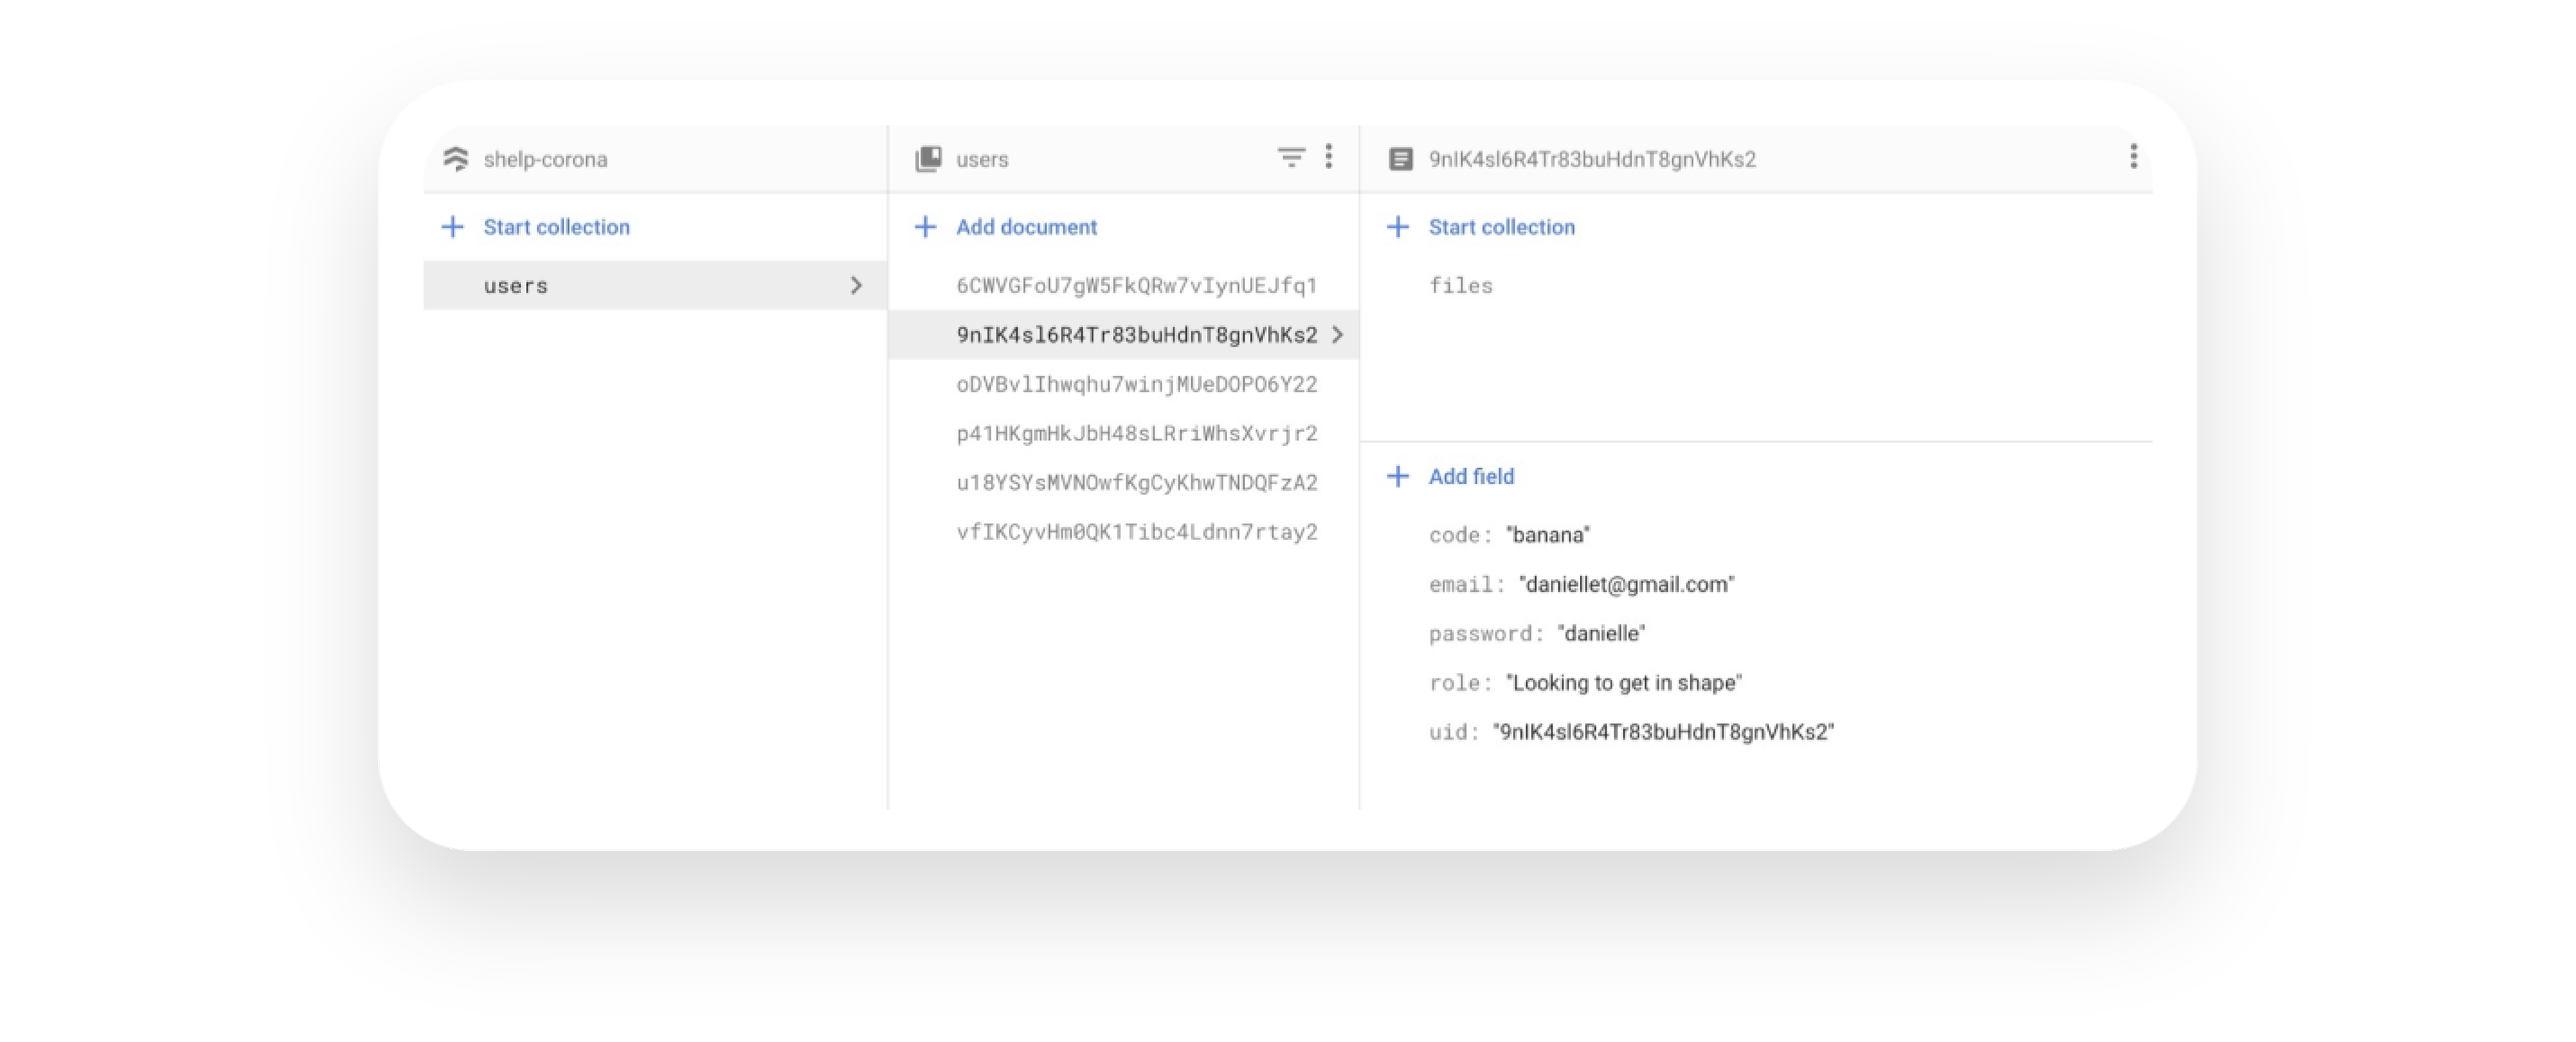Open the files subcollection
Viewport: 2576px width, 1042px height.
1460,286
